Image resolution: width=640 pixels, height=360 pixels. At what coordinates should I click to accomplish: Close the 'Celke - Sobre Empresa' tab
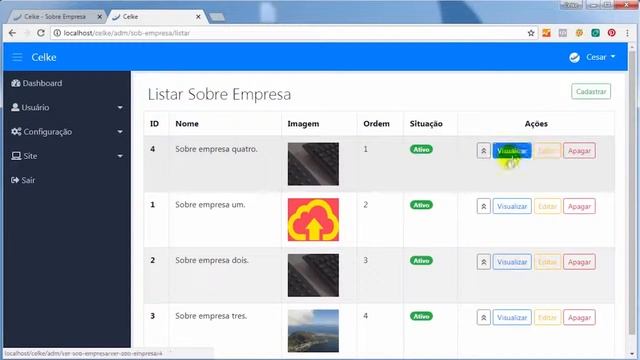pyautogui.click(x=99, y=17)
